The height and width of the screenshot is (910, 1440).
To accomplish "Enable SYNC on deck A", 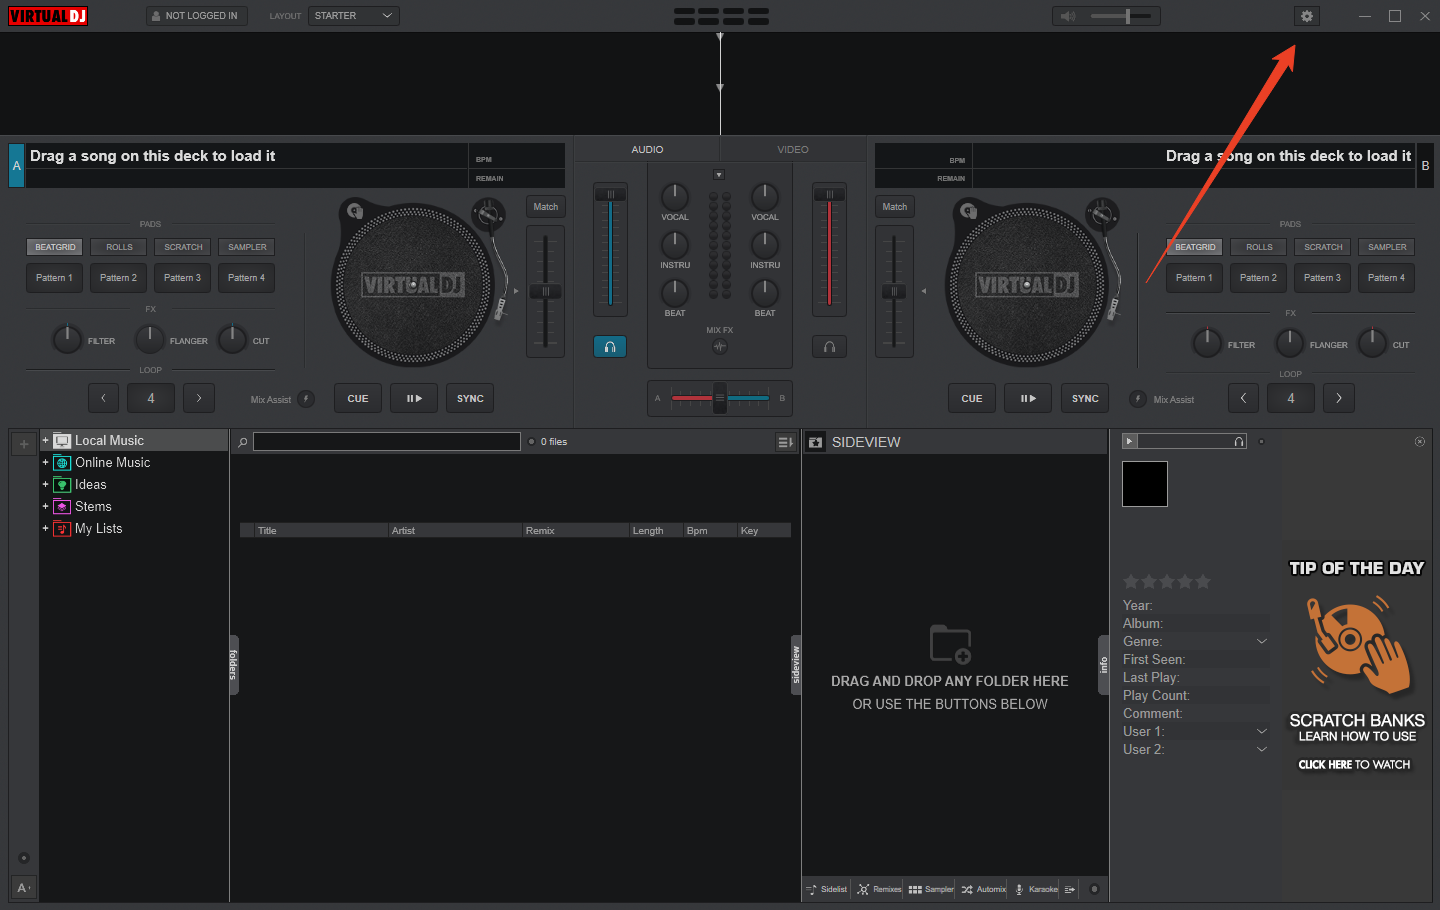I will [470, 399].
